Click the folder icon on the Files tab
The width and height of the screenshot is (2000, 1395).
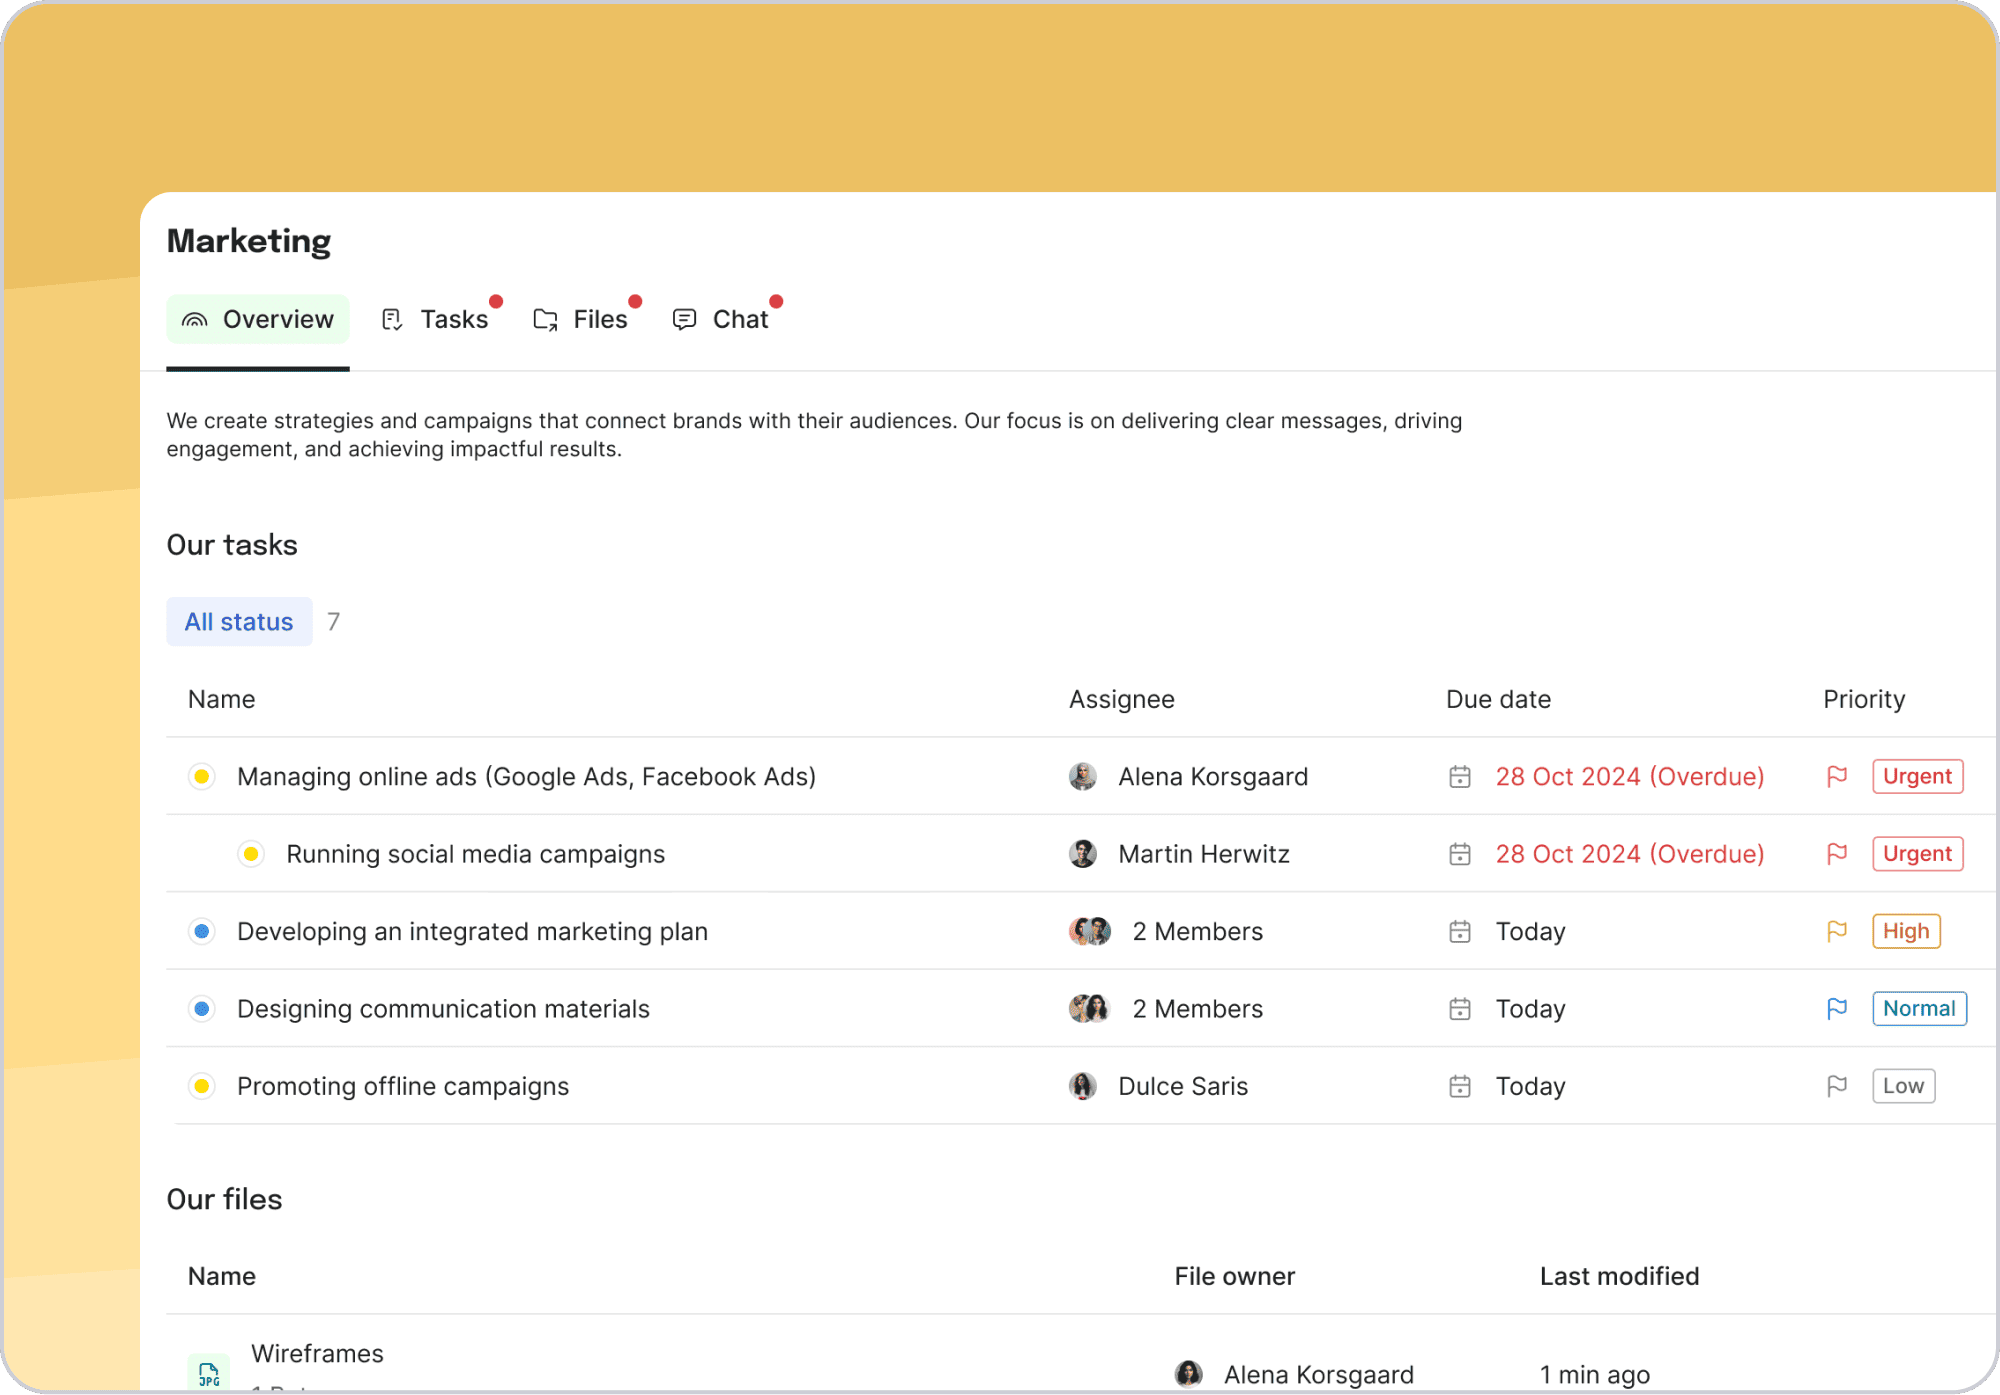(x=545, y=319)
